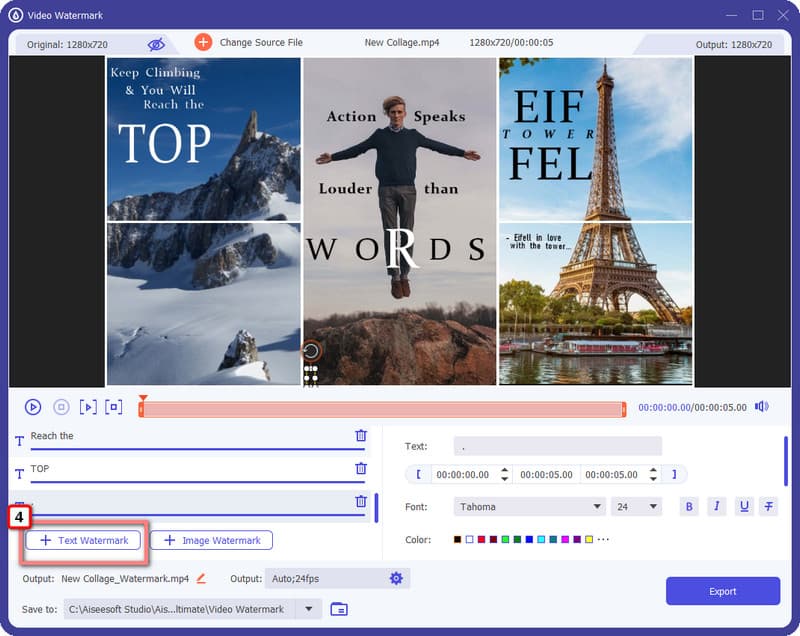
Task: Select yellow color swatch
Action: point(589,540)
